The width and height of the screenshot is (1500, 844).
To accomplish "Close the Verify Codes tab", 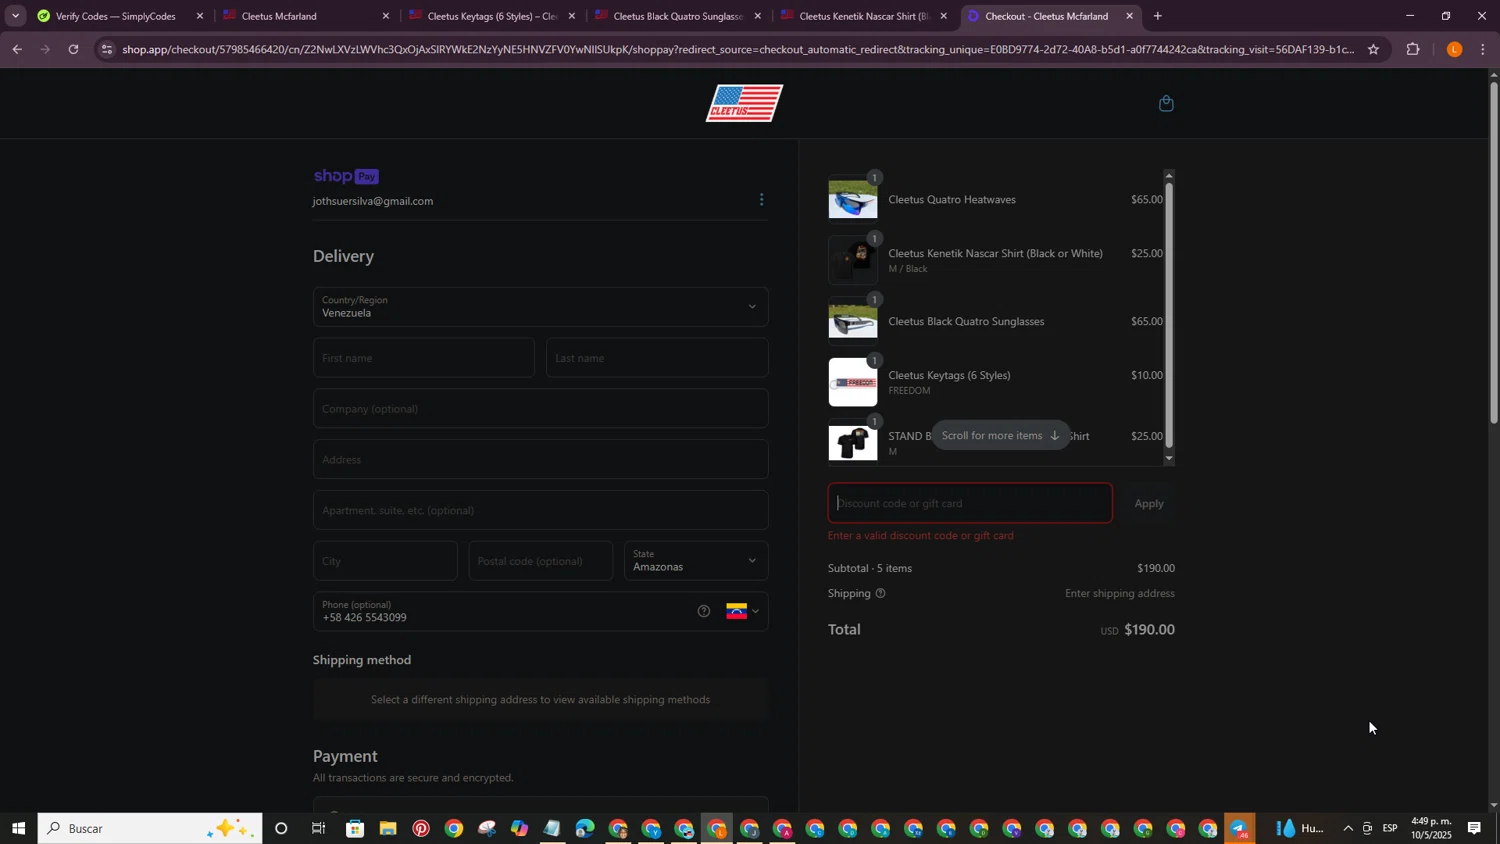I will tap(200, 16).
